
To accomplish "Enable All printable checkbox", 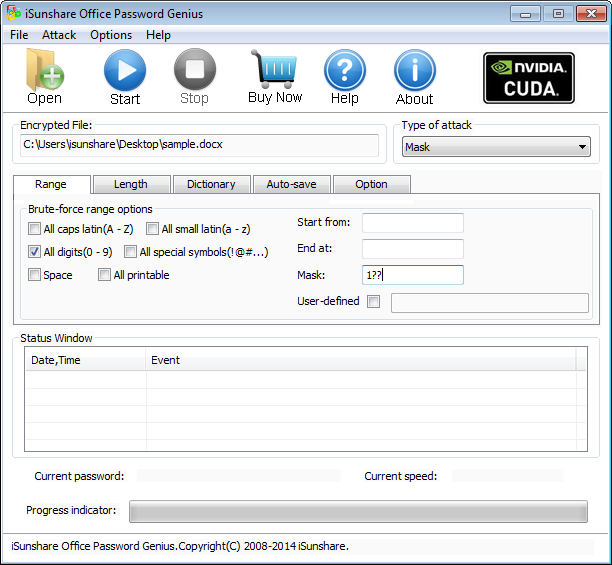I will [x=104, y=275].
